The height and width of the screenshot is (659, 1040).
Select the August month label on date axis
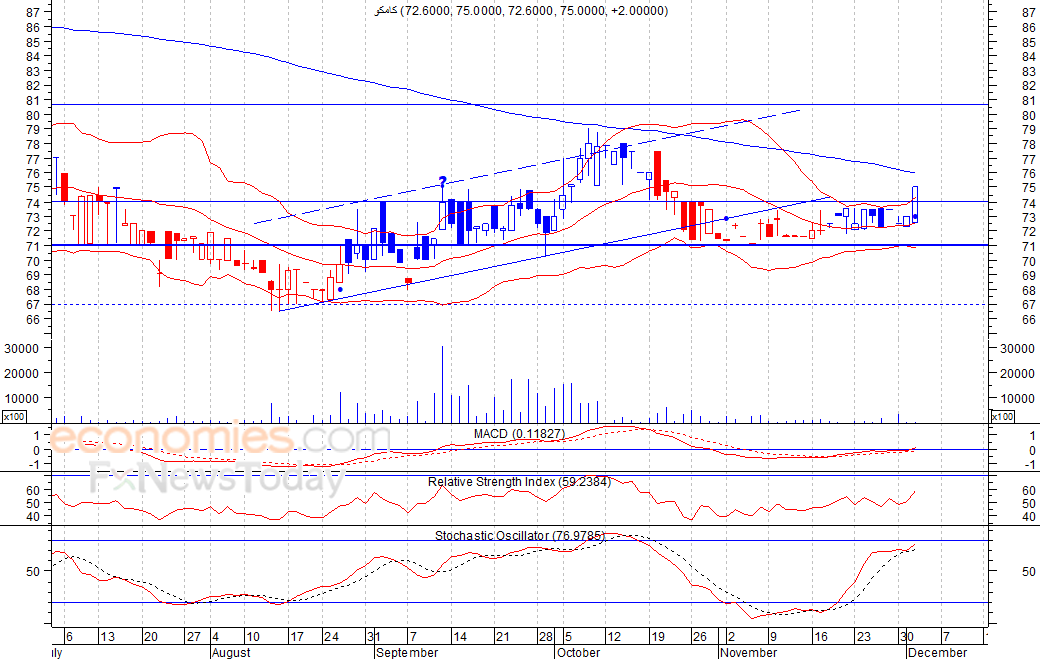pyautogui.click(x=231, y=652)
